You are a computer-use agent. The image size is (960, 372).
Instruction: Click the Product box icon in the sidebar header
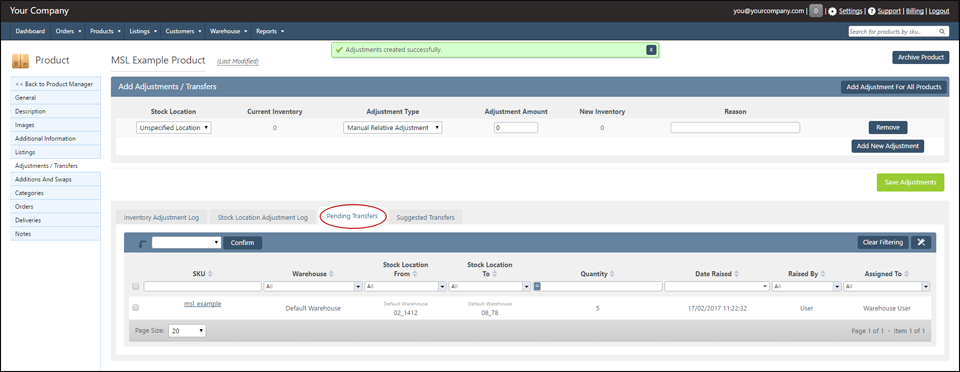20,61
